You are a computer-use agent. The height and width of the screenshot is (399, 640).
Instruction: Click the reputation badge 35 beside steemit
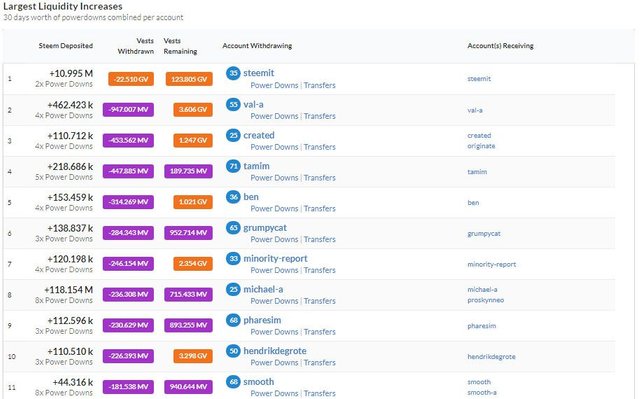click(x=233, y=73)
